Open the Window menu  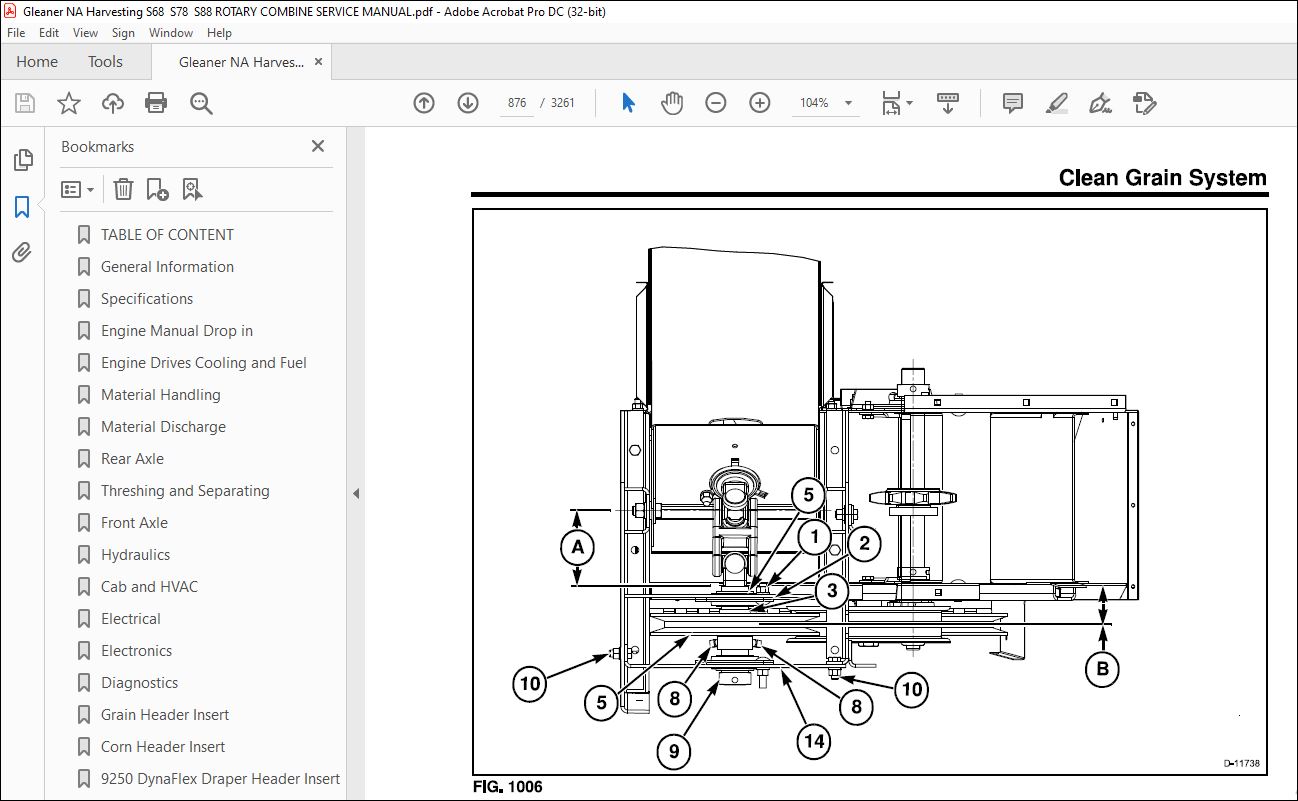click(171, 33)
